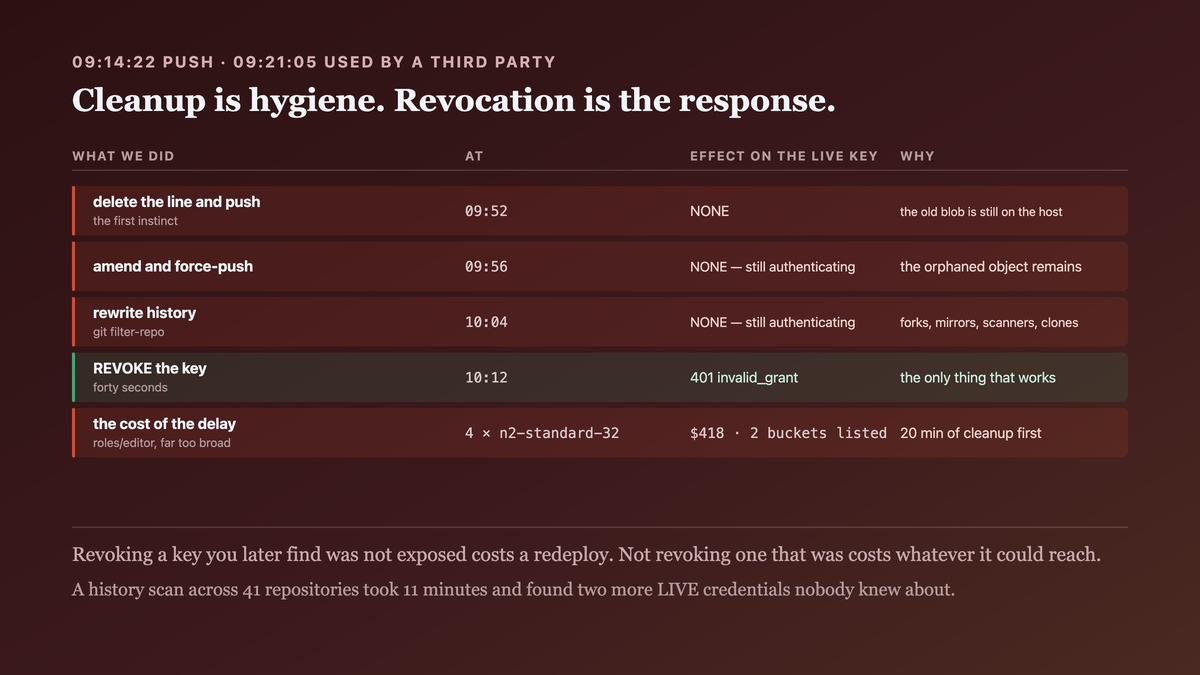Click 'the only thing that works'
The image size is (1200, 675).
tap(977, 378)
